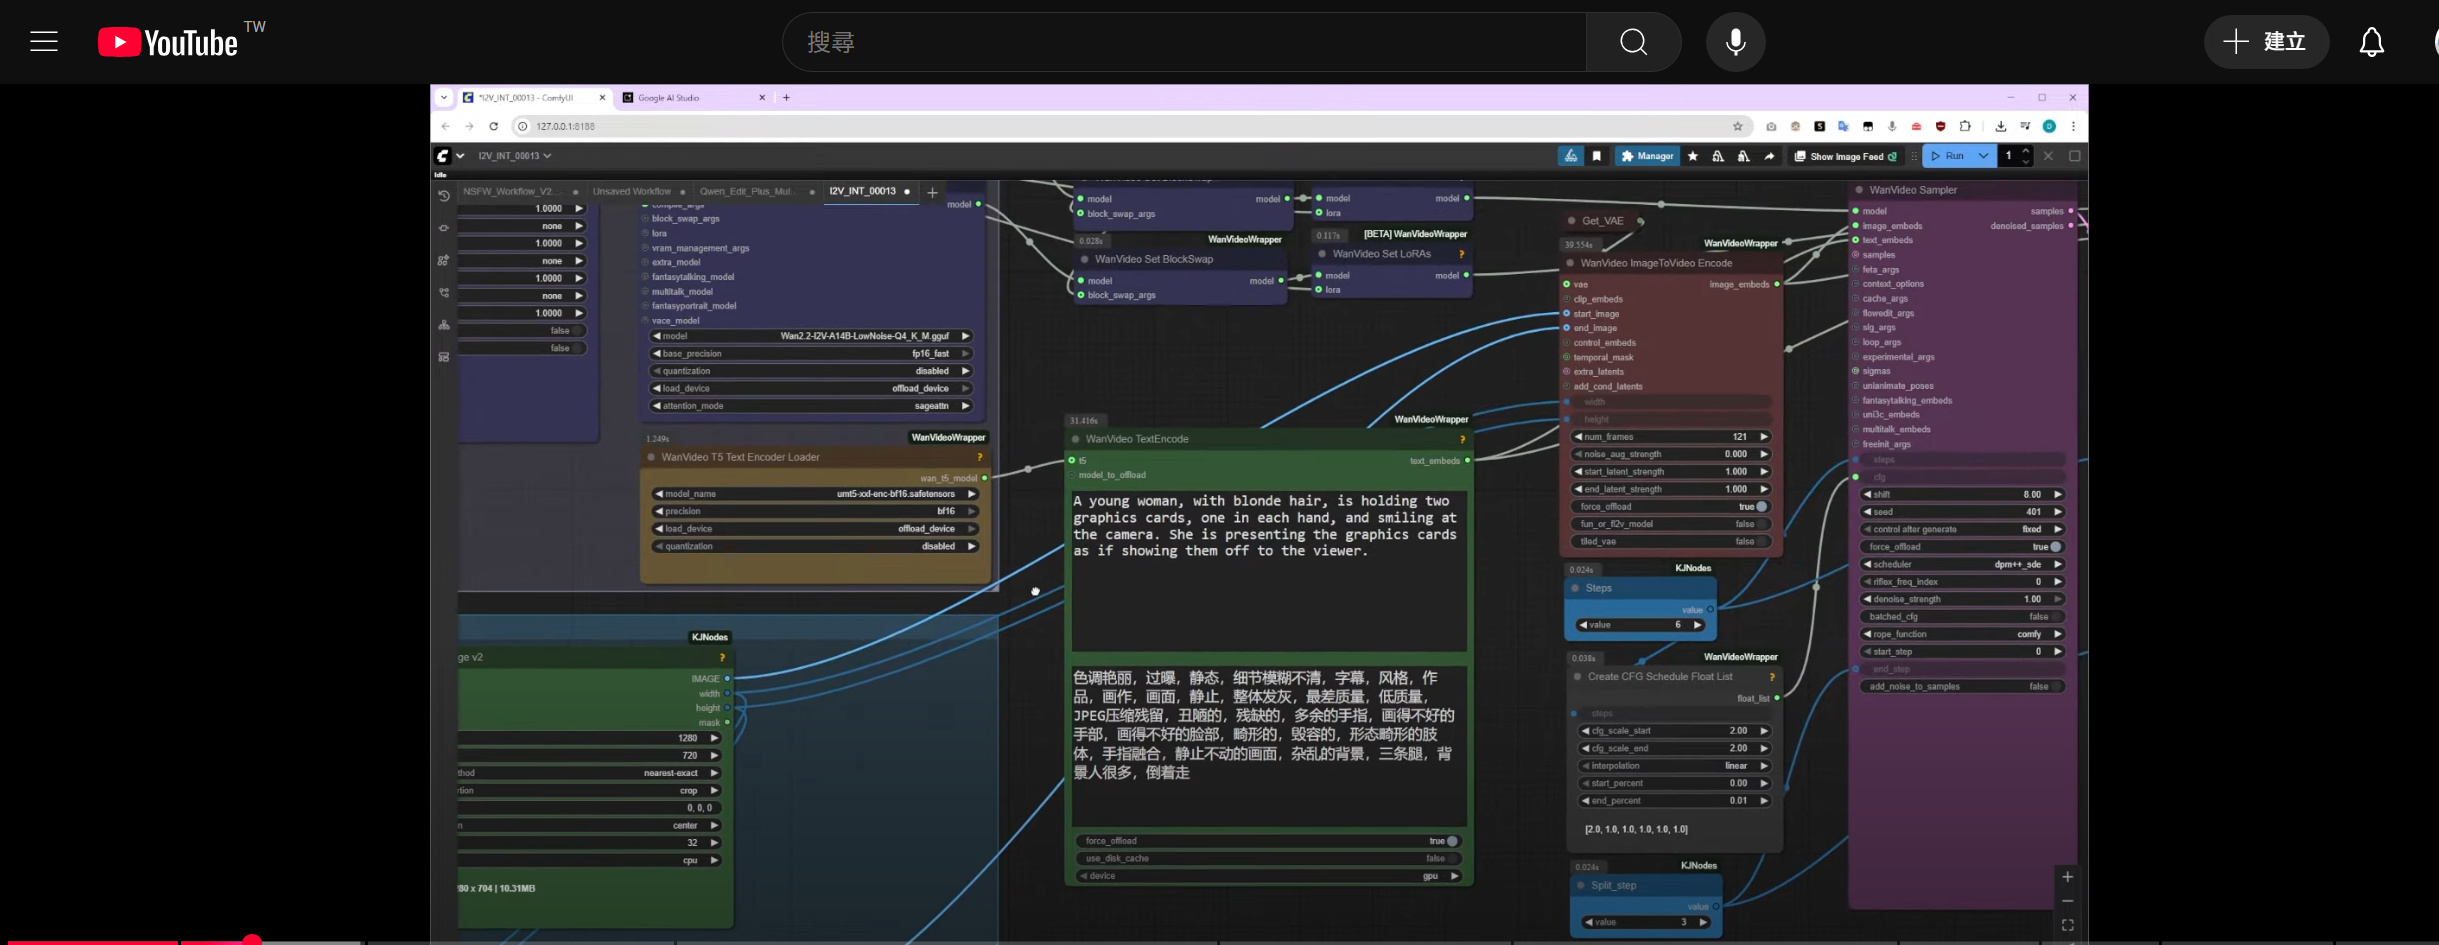Click the magnifier search button

pyautogui.click(x=1633, y=42)
